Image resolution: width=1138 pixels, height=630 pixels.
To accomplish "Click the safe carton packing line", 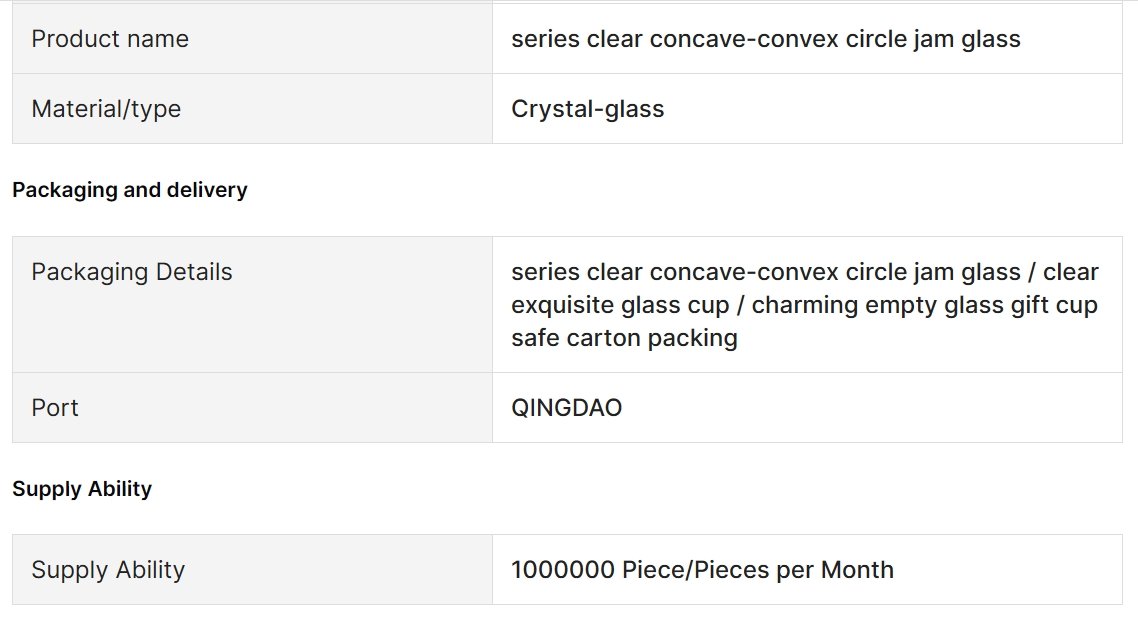I will (x=624, y=338).
